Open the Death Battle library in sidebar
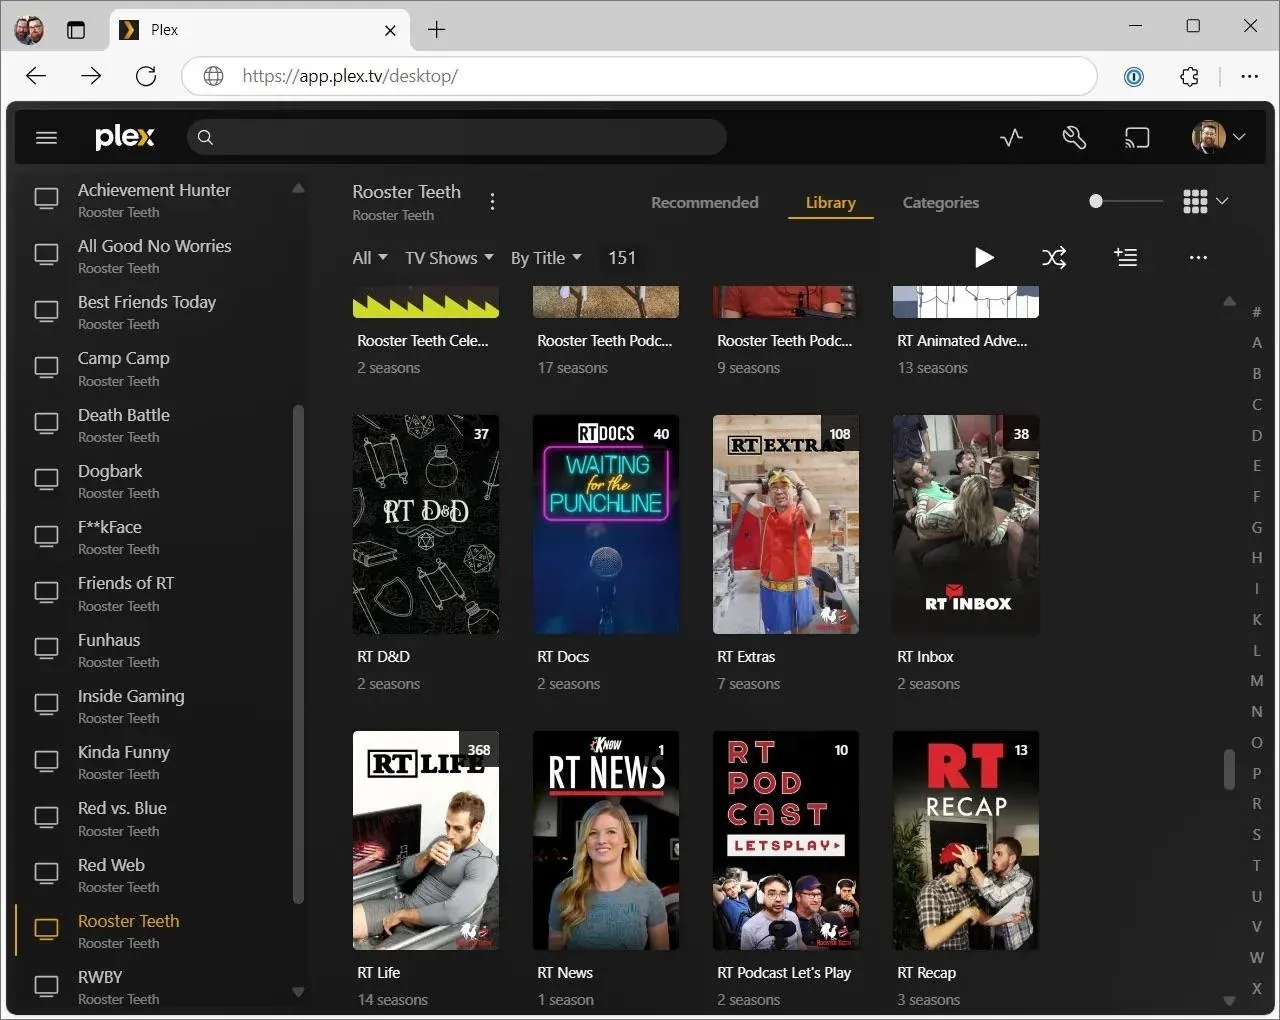1280x1020 pixels. coord(124,415)
